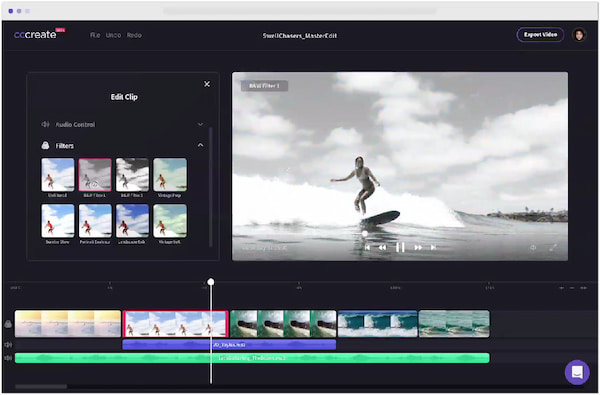Click the Export Video button
Screen dimensions: 600x395
point(540,35)
